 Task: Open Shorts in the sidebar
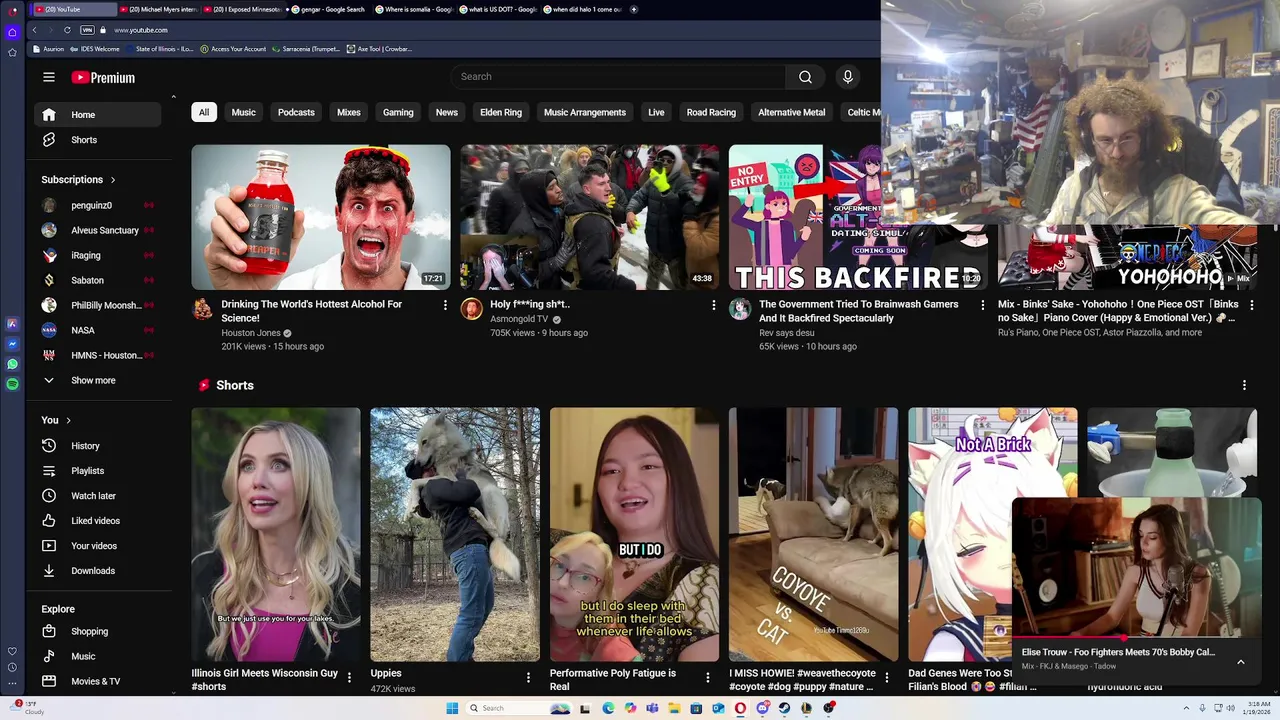pos(98,140)
